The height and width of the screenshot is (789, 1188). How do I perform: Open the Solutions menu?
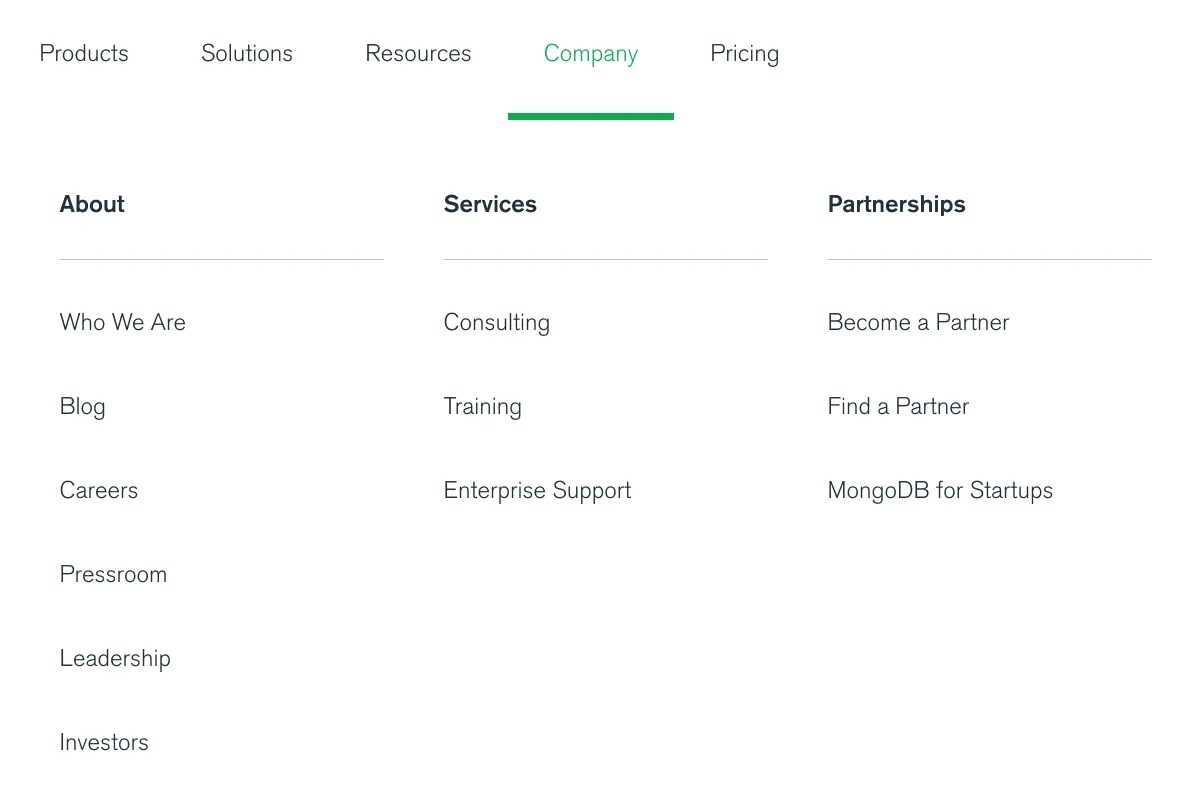[247, 54]
